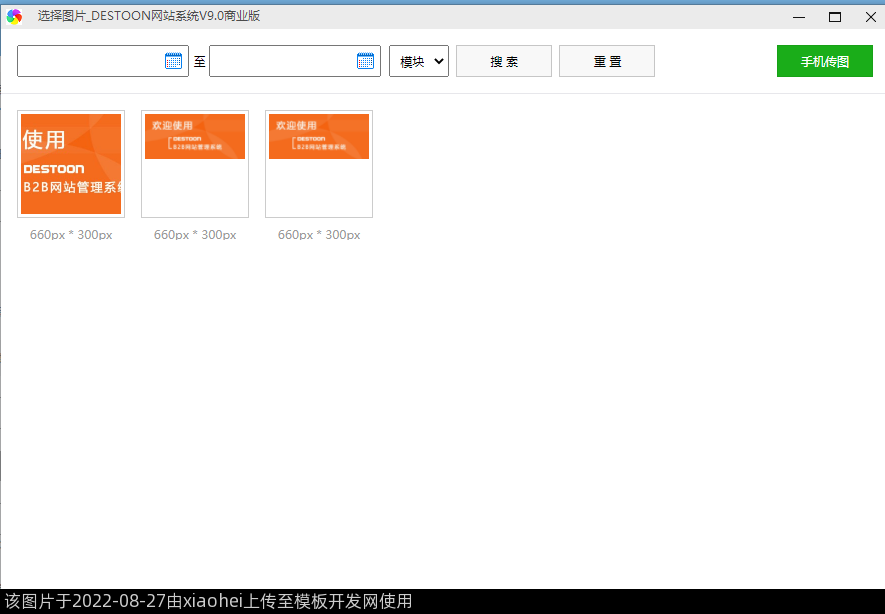This screenshot has width=885, height=614.
Task: Click the bottom upload info caption
Action: click(x=208, y=601)
